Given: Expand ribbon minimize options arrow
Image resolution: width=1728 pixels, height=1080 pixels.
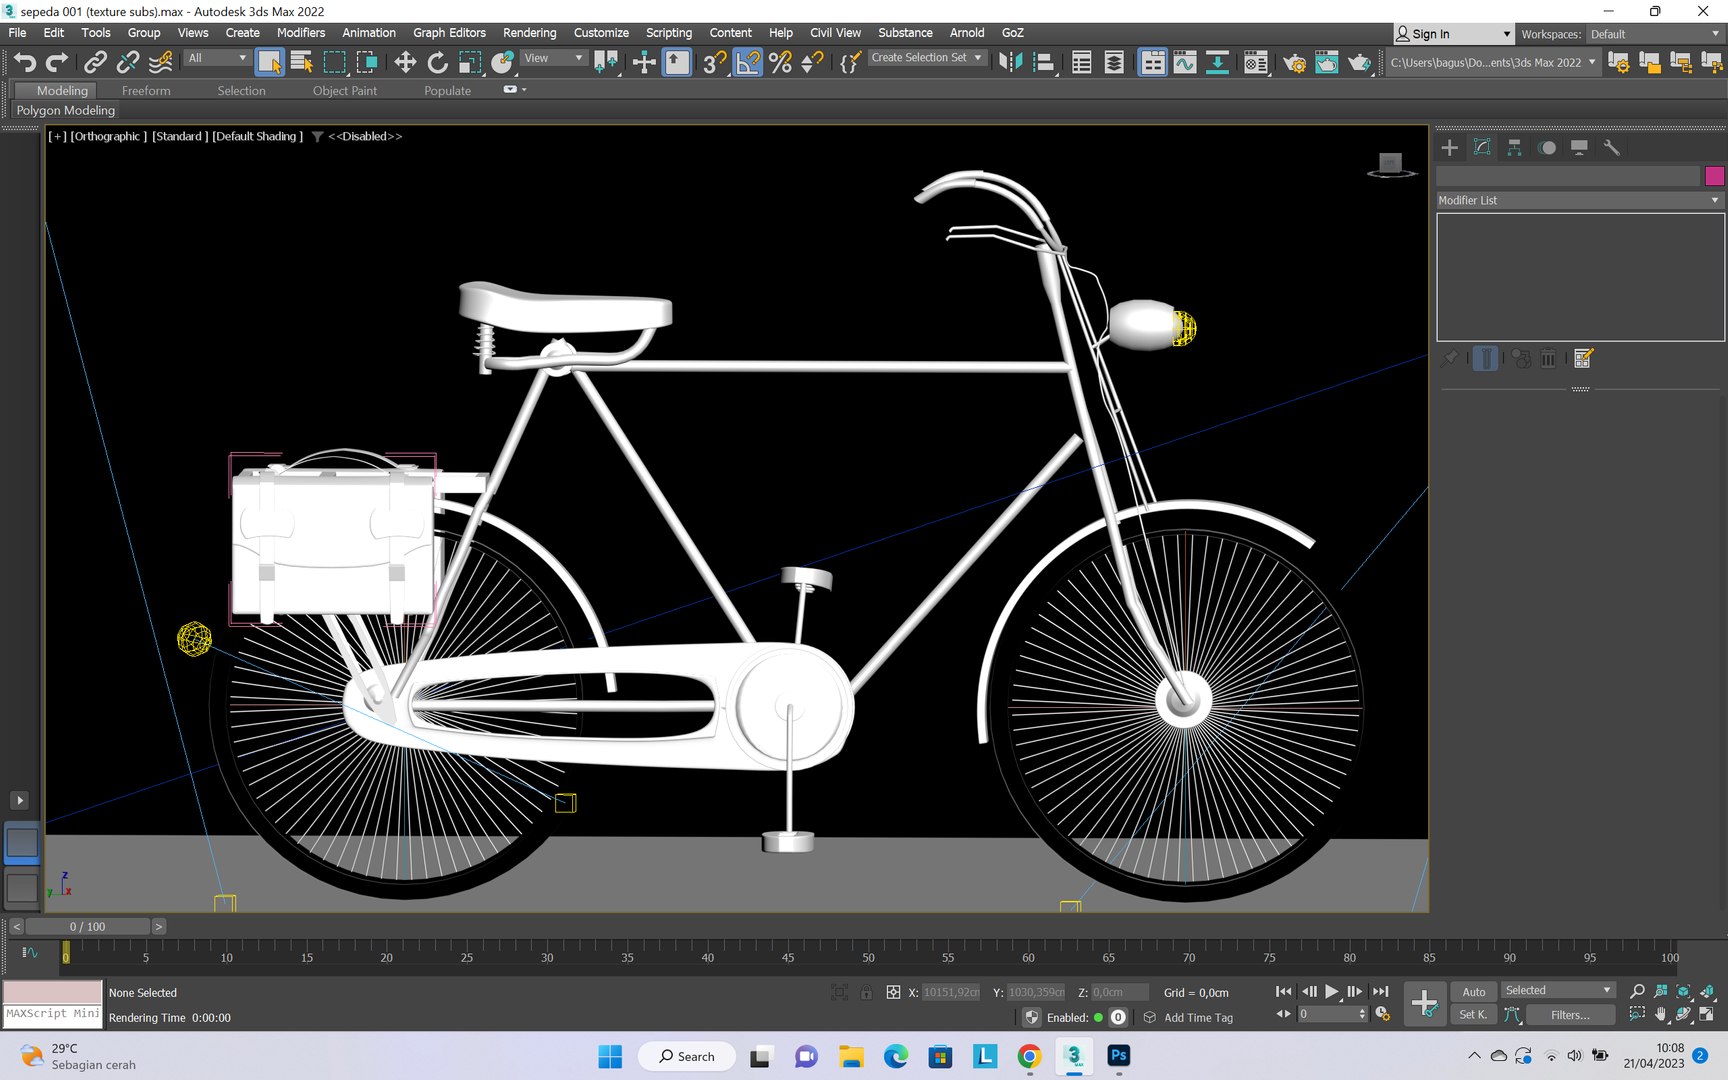Looking at the screenshot, I should pyautogui.click(x=524, y=90).
